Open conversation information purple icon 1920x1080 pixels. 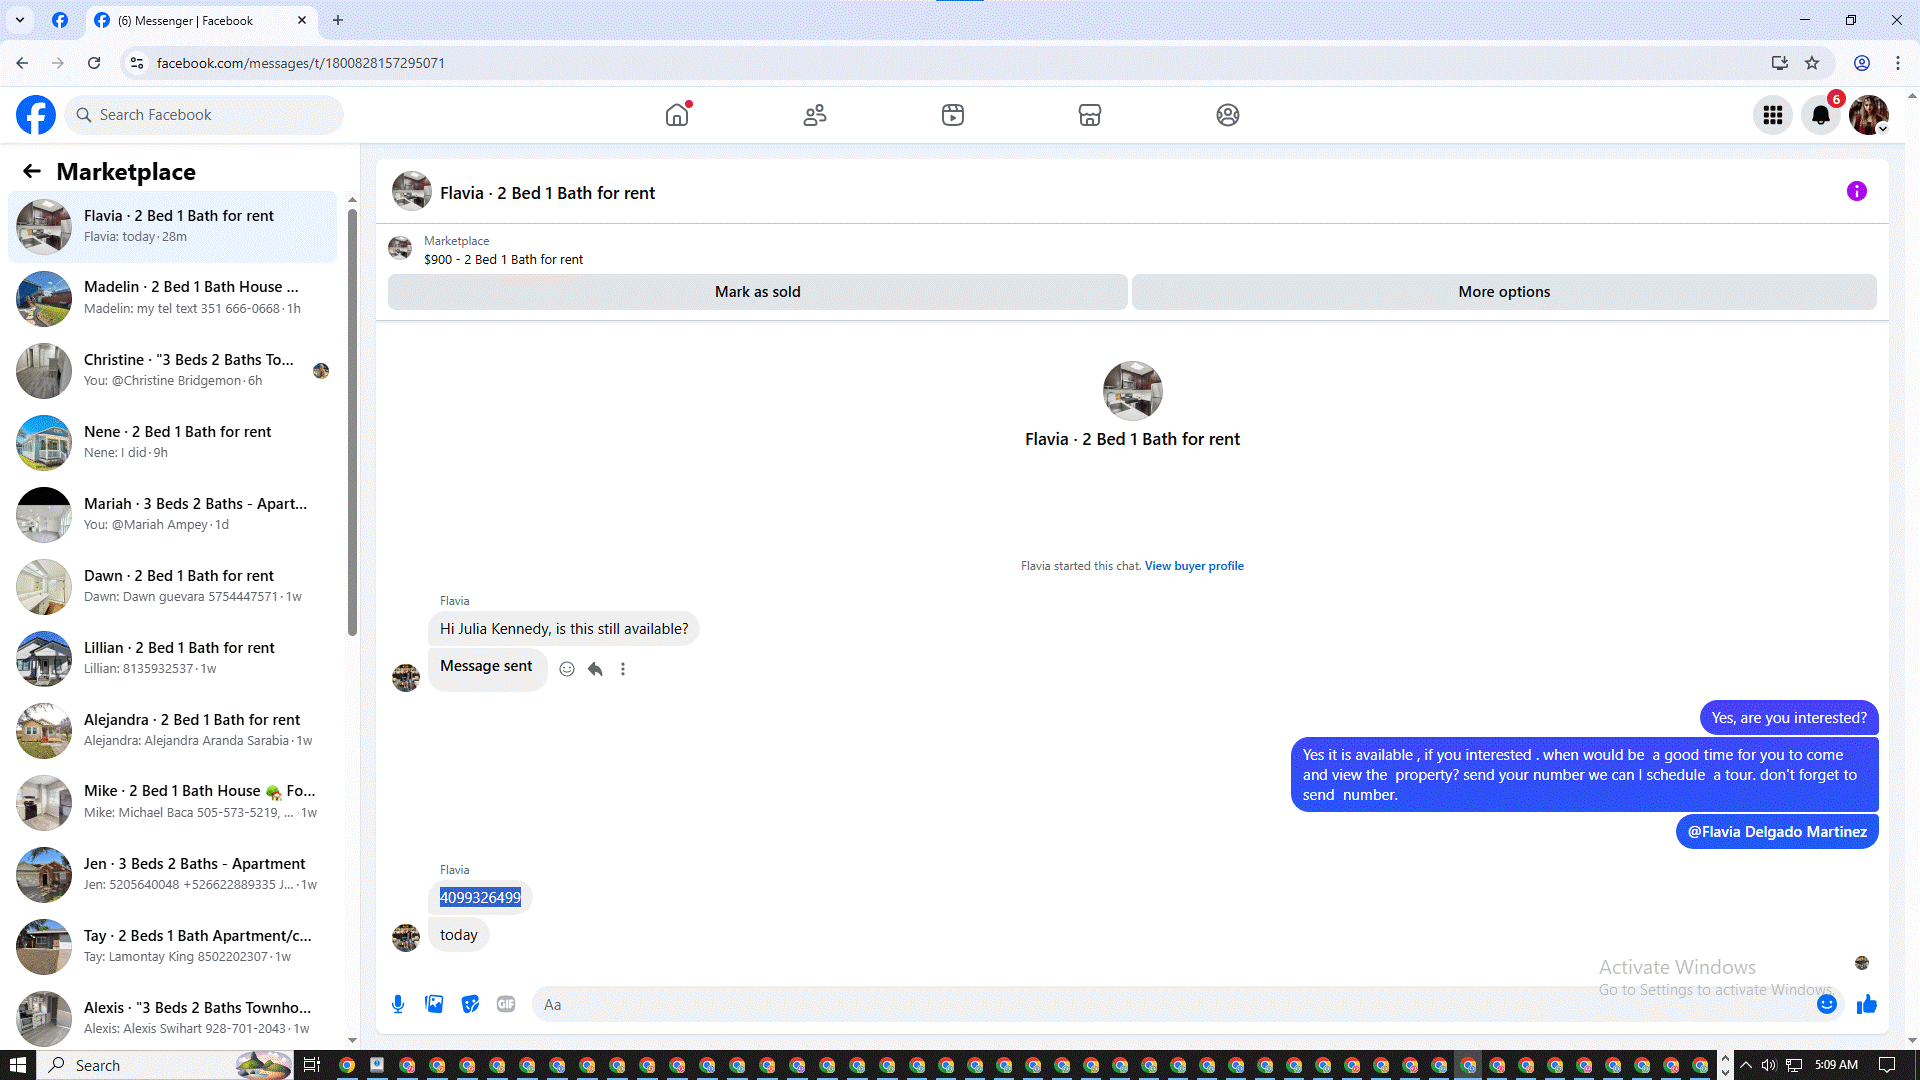(1856, 191)
